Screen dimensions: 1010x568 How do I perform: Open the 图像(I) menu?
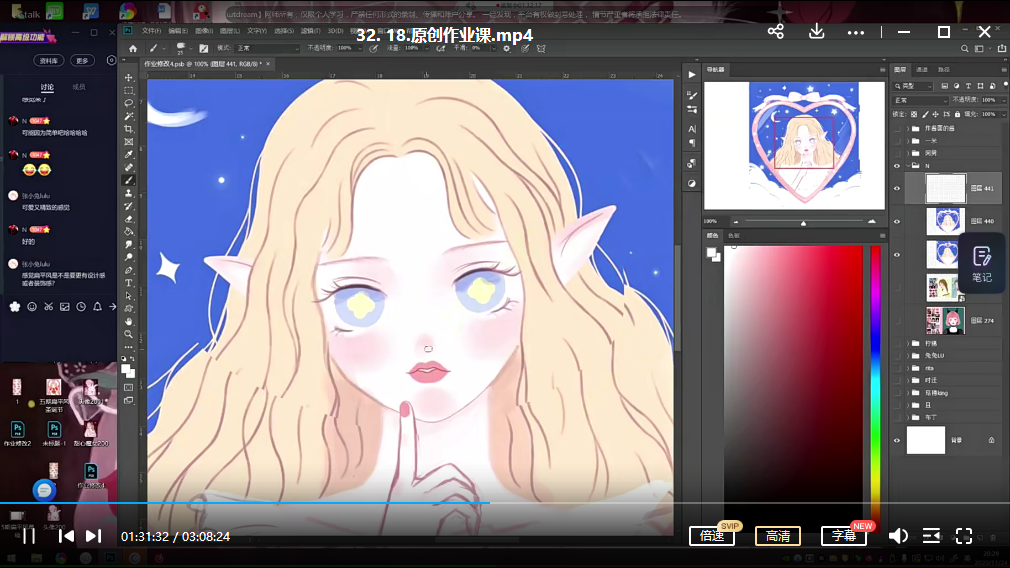[x=204, y=31]
